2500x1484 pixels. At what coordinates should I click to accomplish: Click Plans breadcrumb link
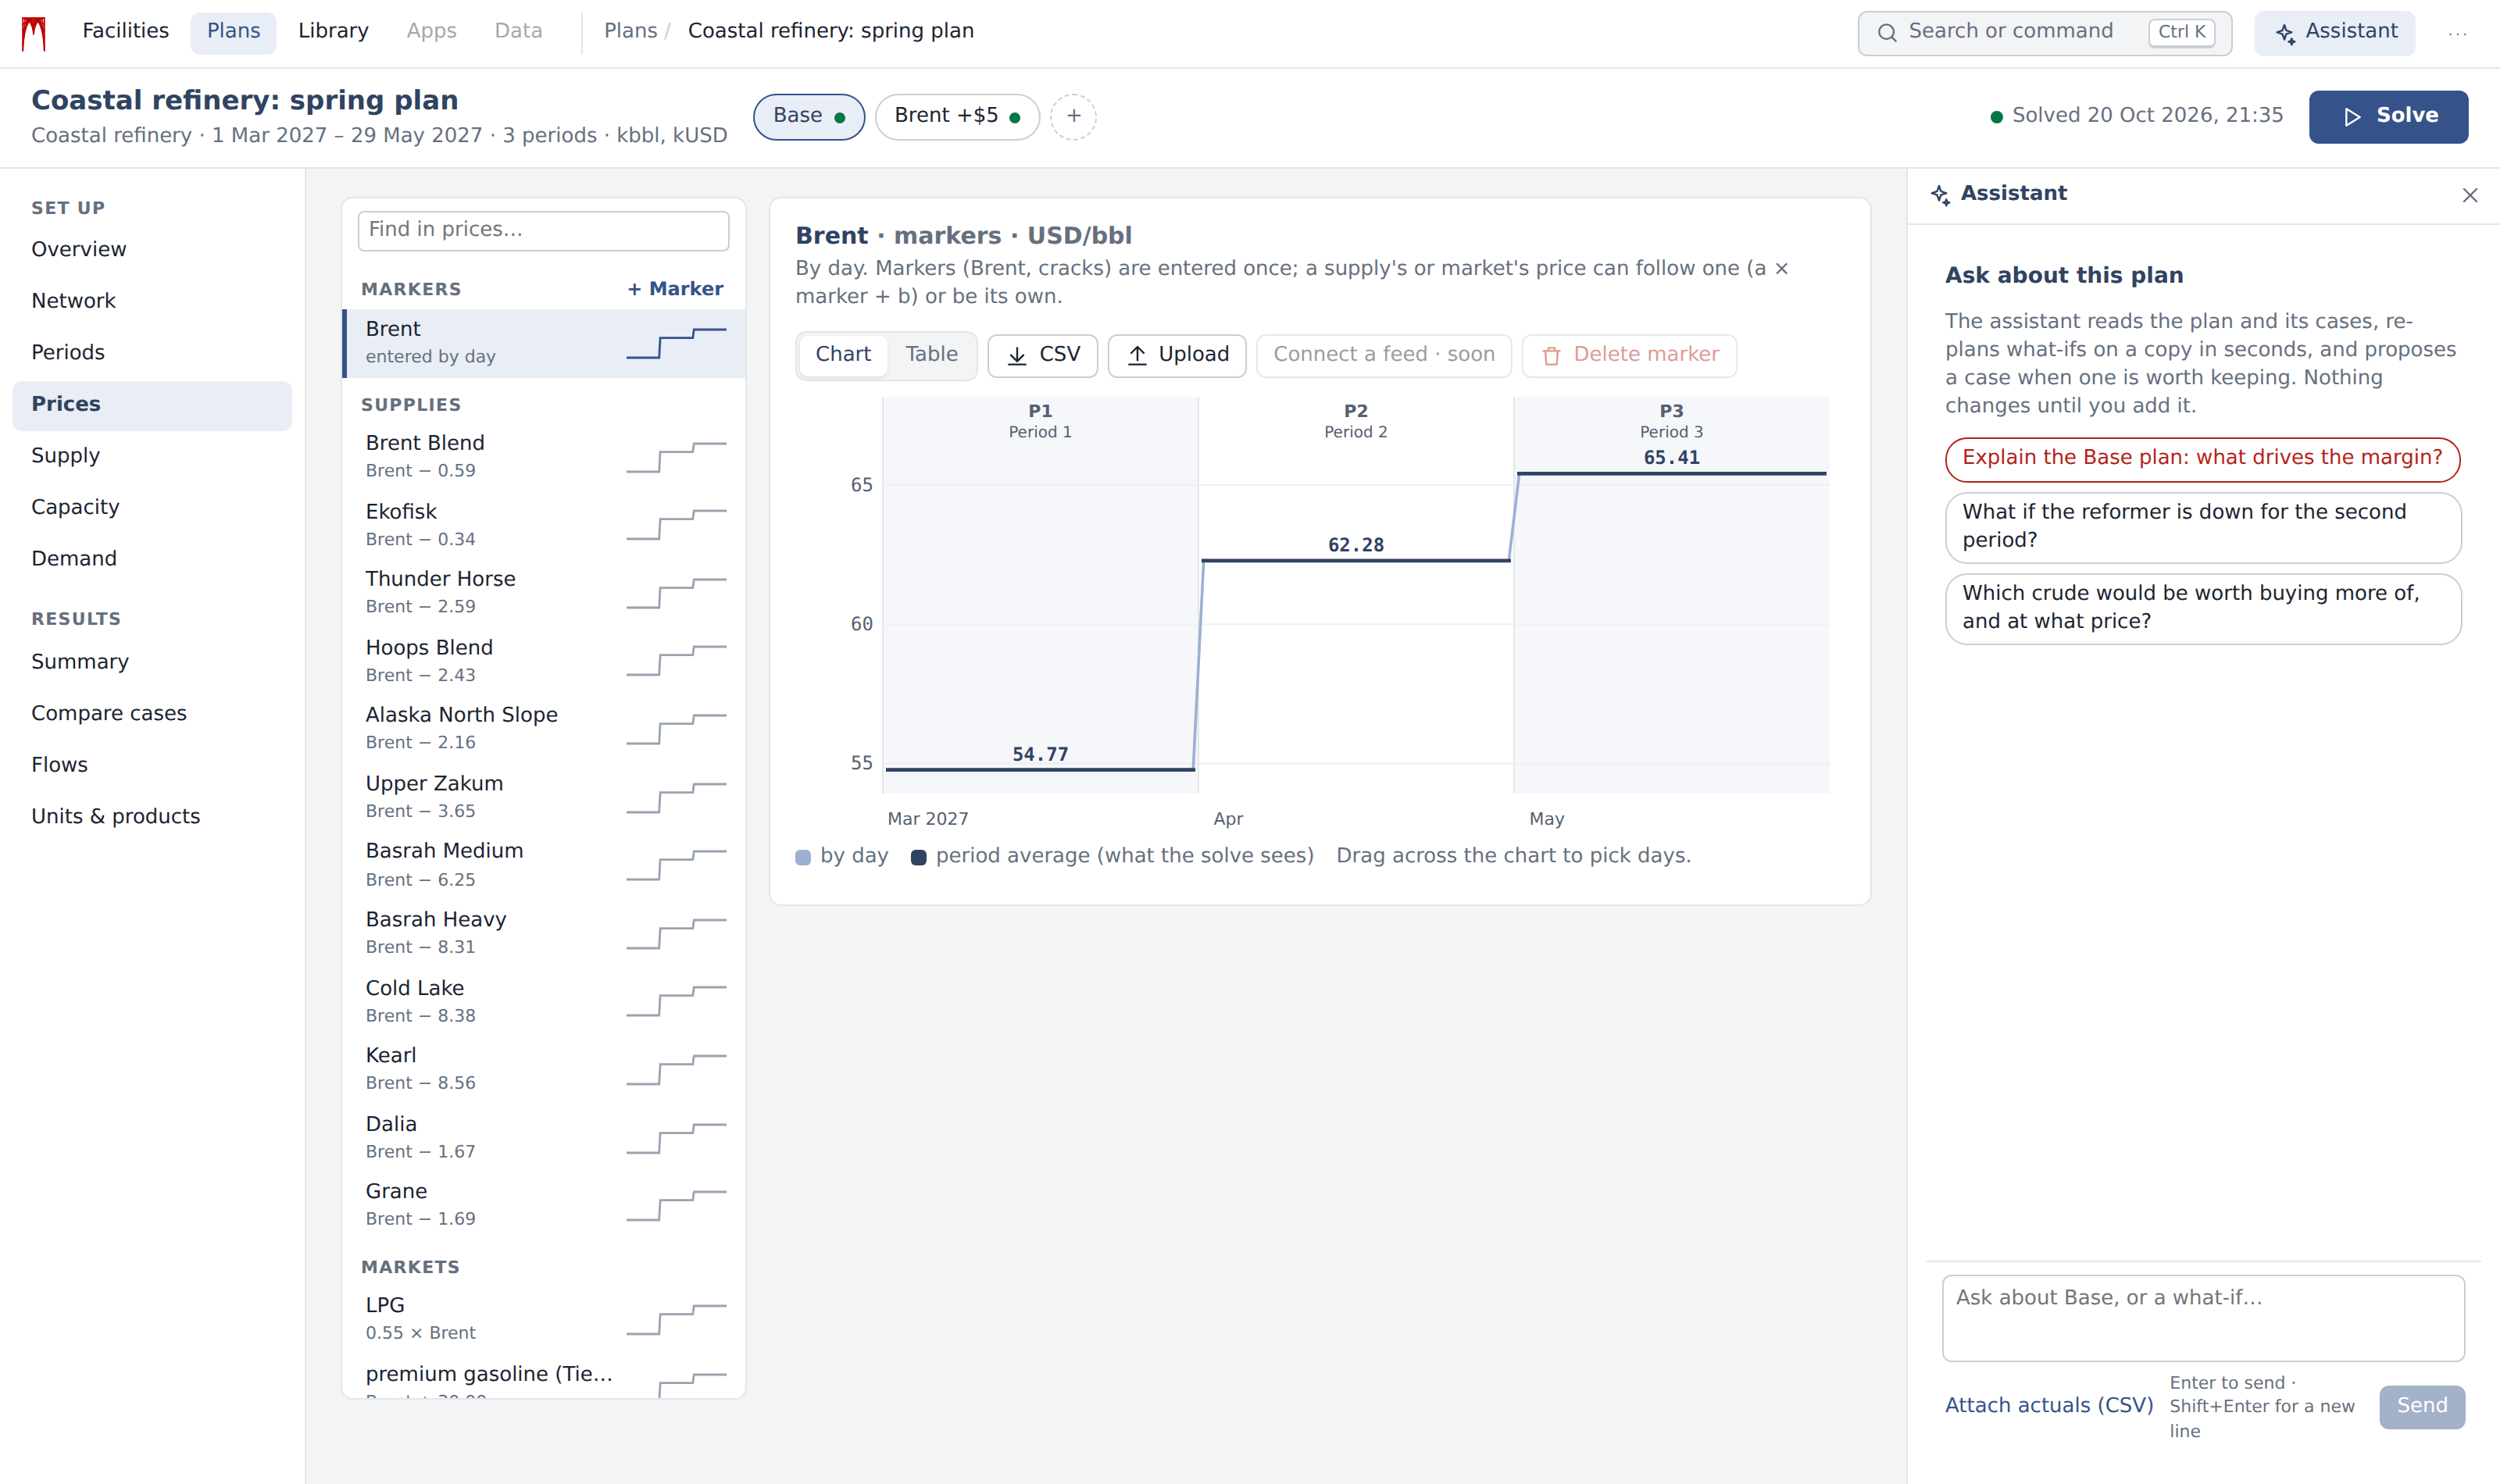630,31
